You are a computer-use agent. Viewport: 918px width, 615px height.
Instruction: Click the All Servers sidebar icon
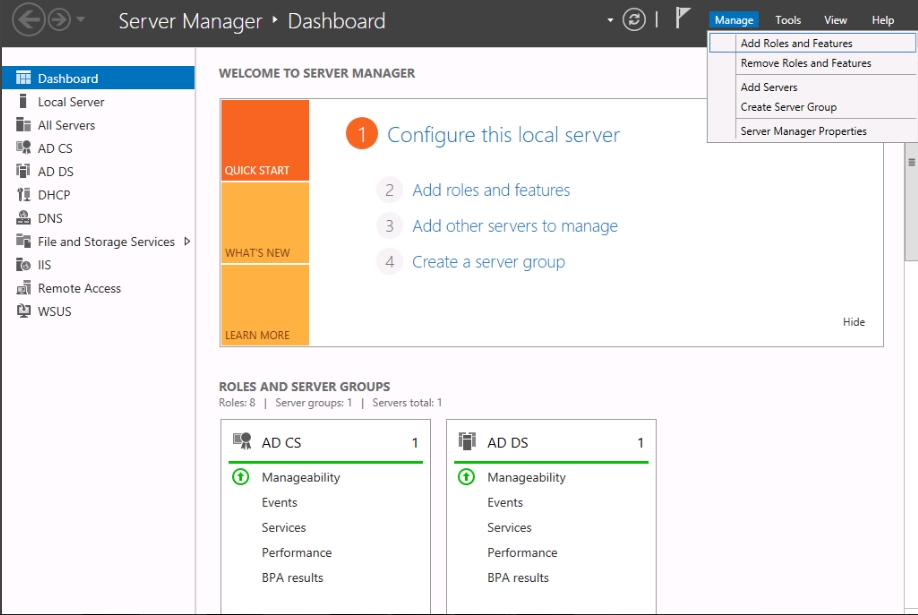pyautogui.click(x=23, y=125)
